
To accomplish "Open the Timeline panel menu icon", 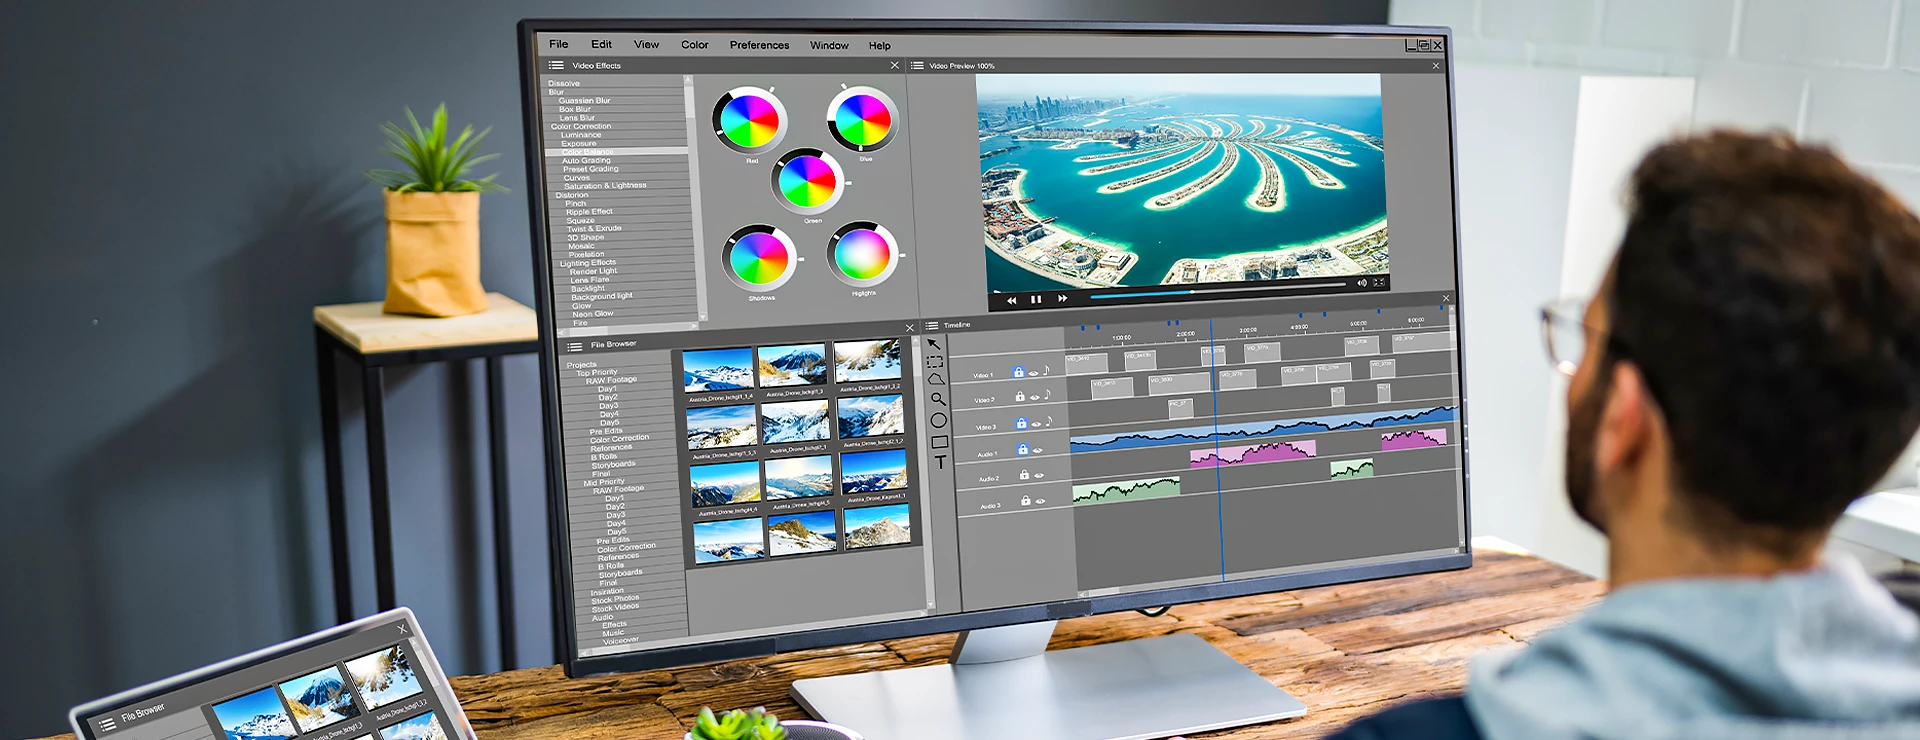I will (931, 325).
